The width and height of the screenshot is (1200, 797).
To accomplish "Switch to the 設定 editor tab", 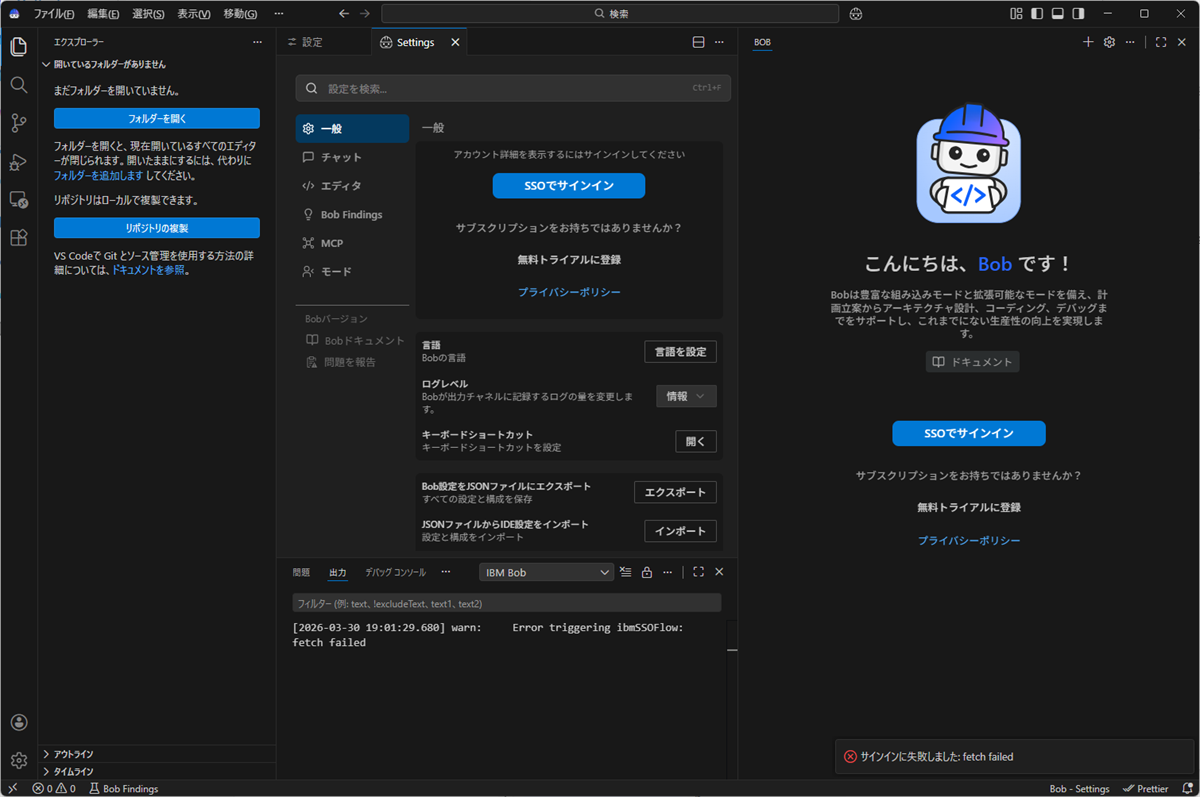I will click(x=312, y=42).
